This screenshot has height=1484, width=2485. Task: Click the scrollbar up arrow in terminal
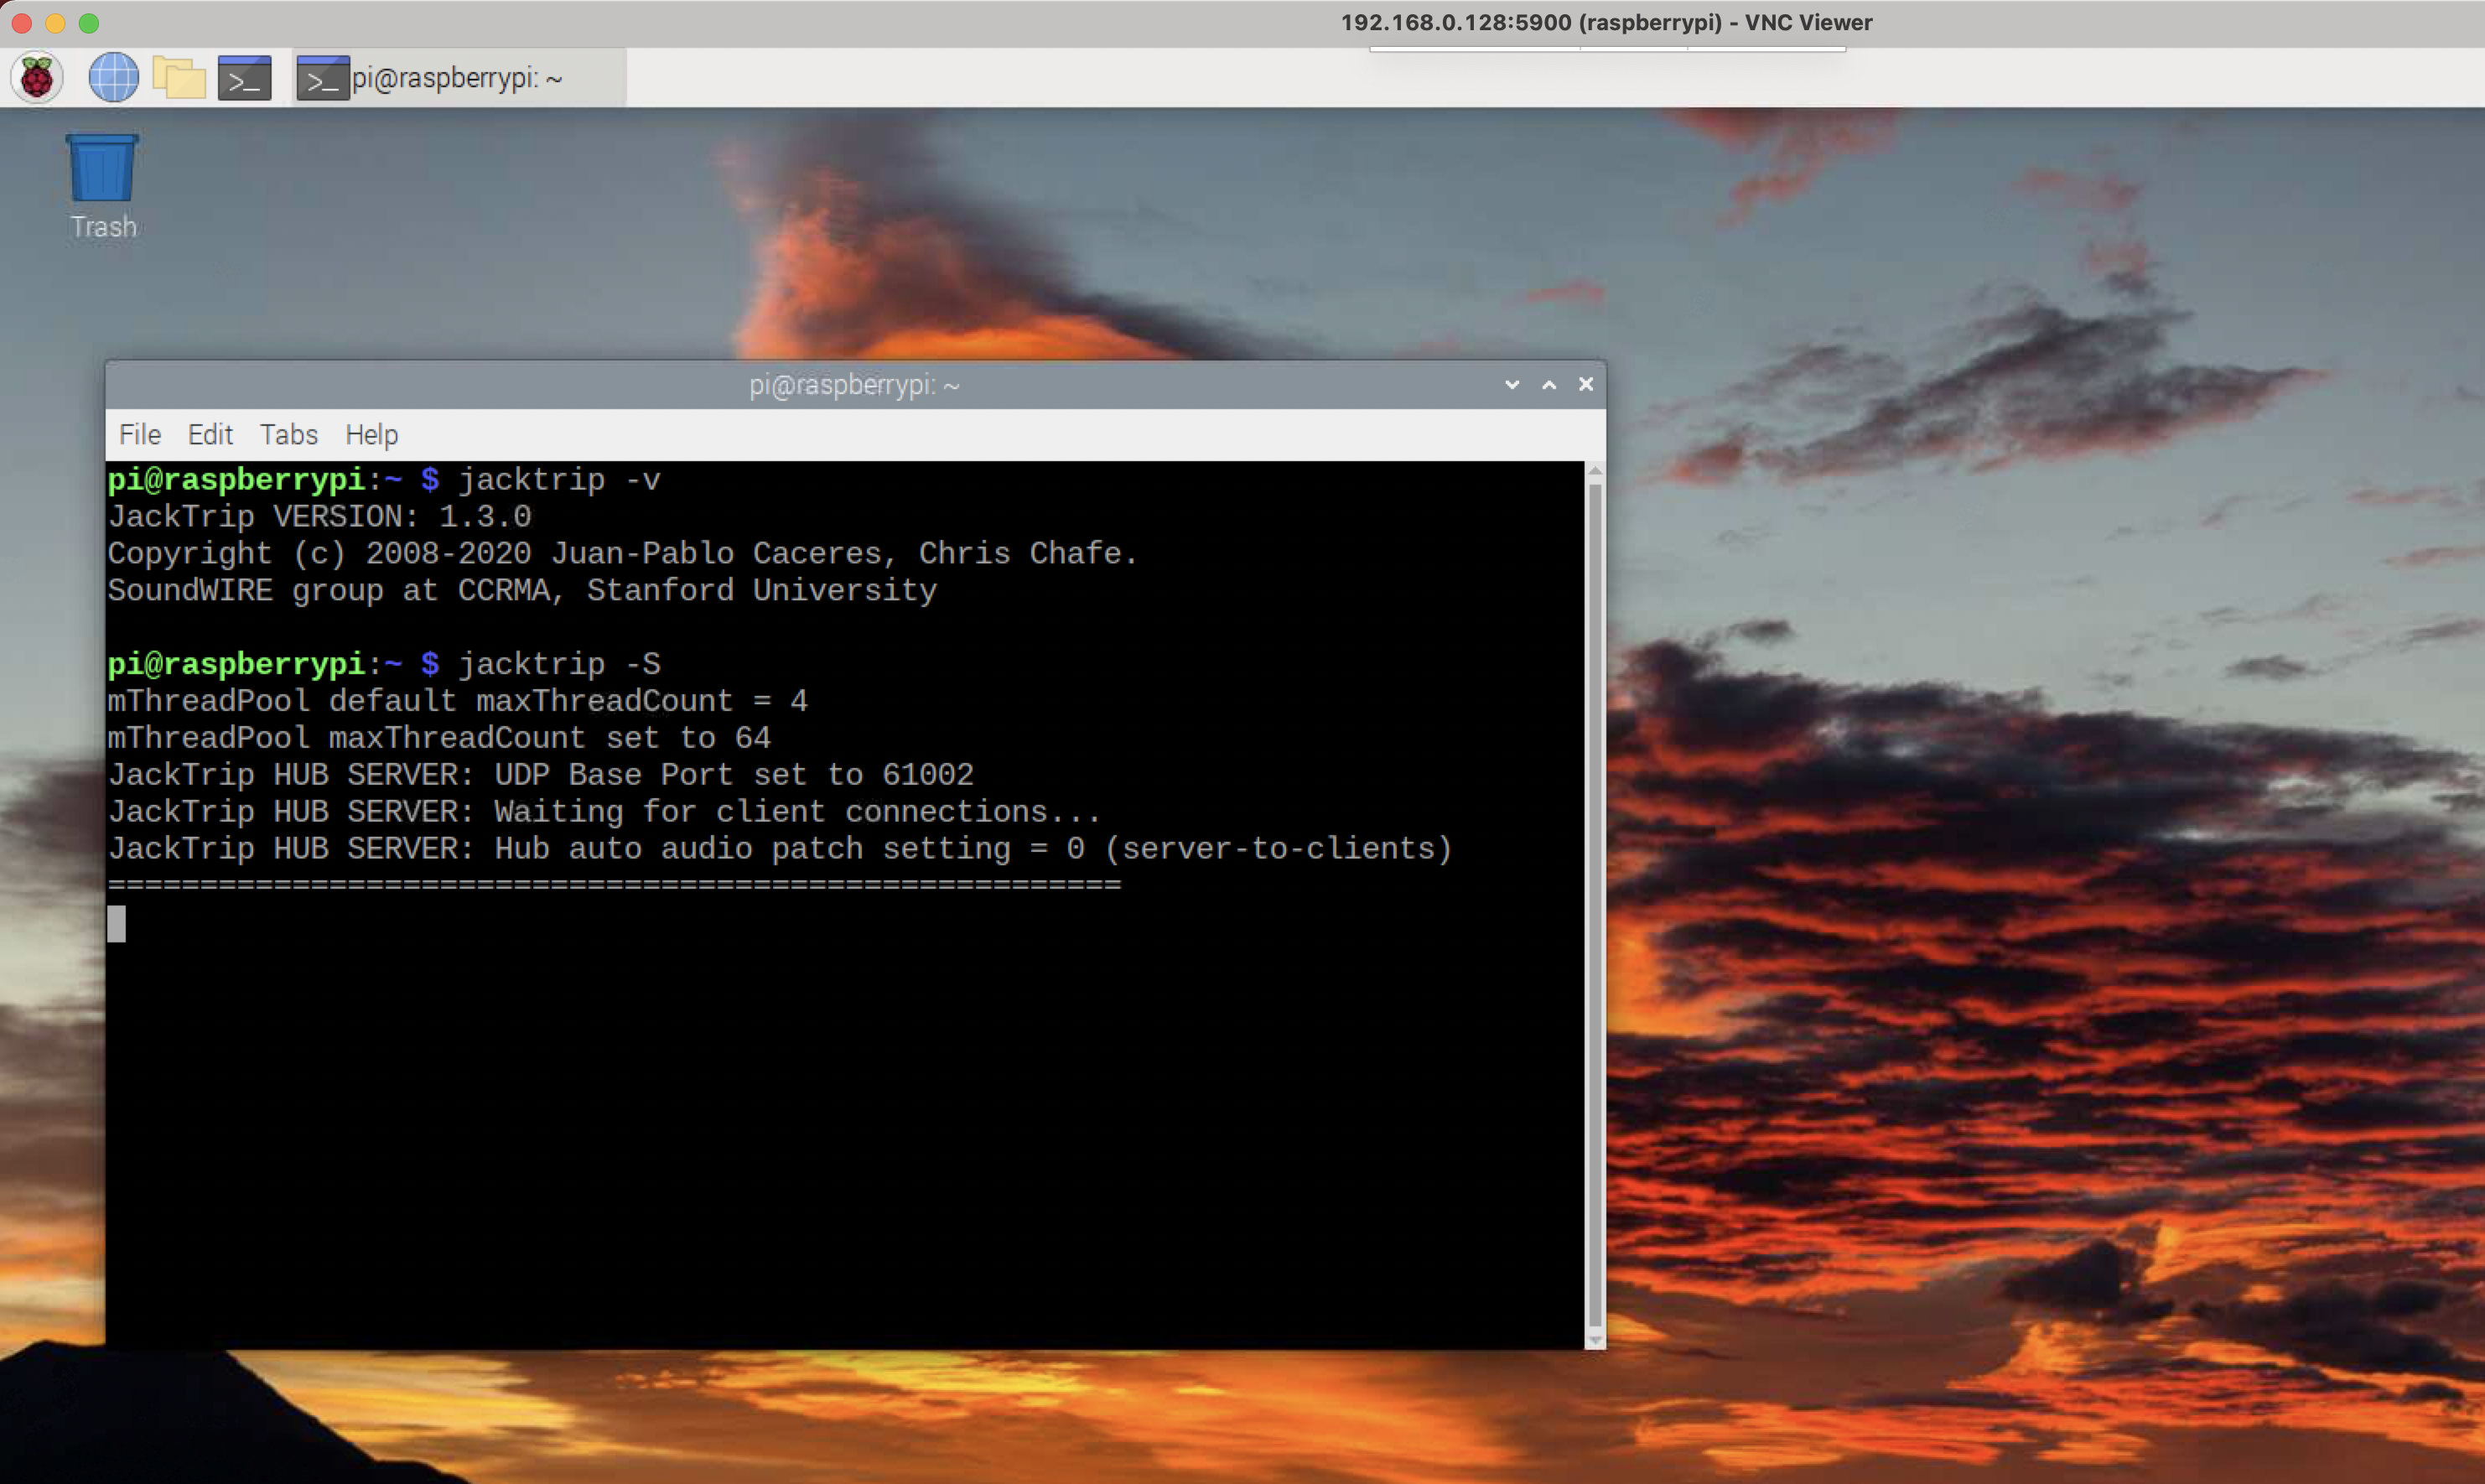(x=1595, y=470)
